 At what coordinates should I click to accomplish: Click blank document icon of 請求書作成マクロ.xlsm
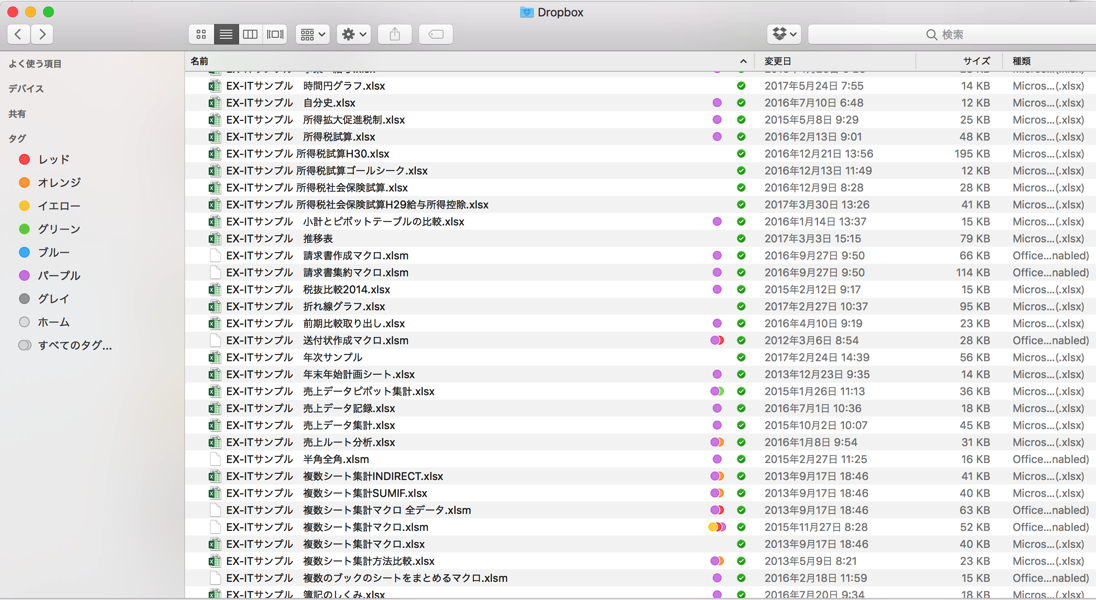(215, 256)
